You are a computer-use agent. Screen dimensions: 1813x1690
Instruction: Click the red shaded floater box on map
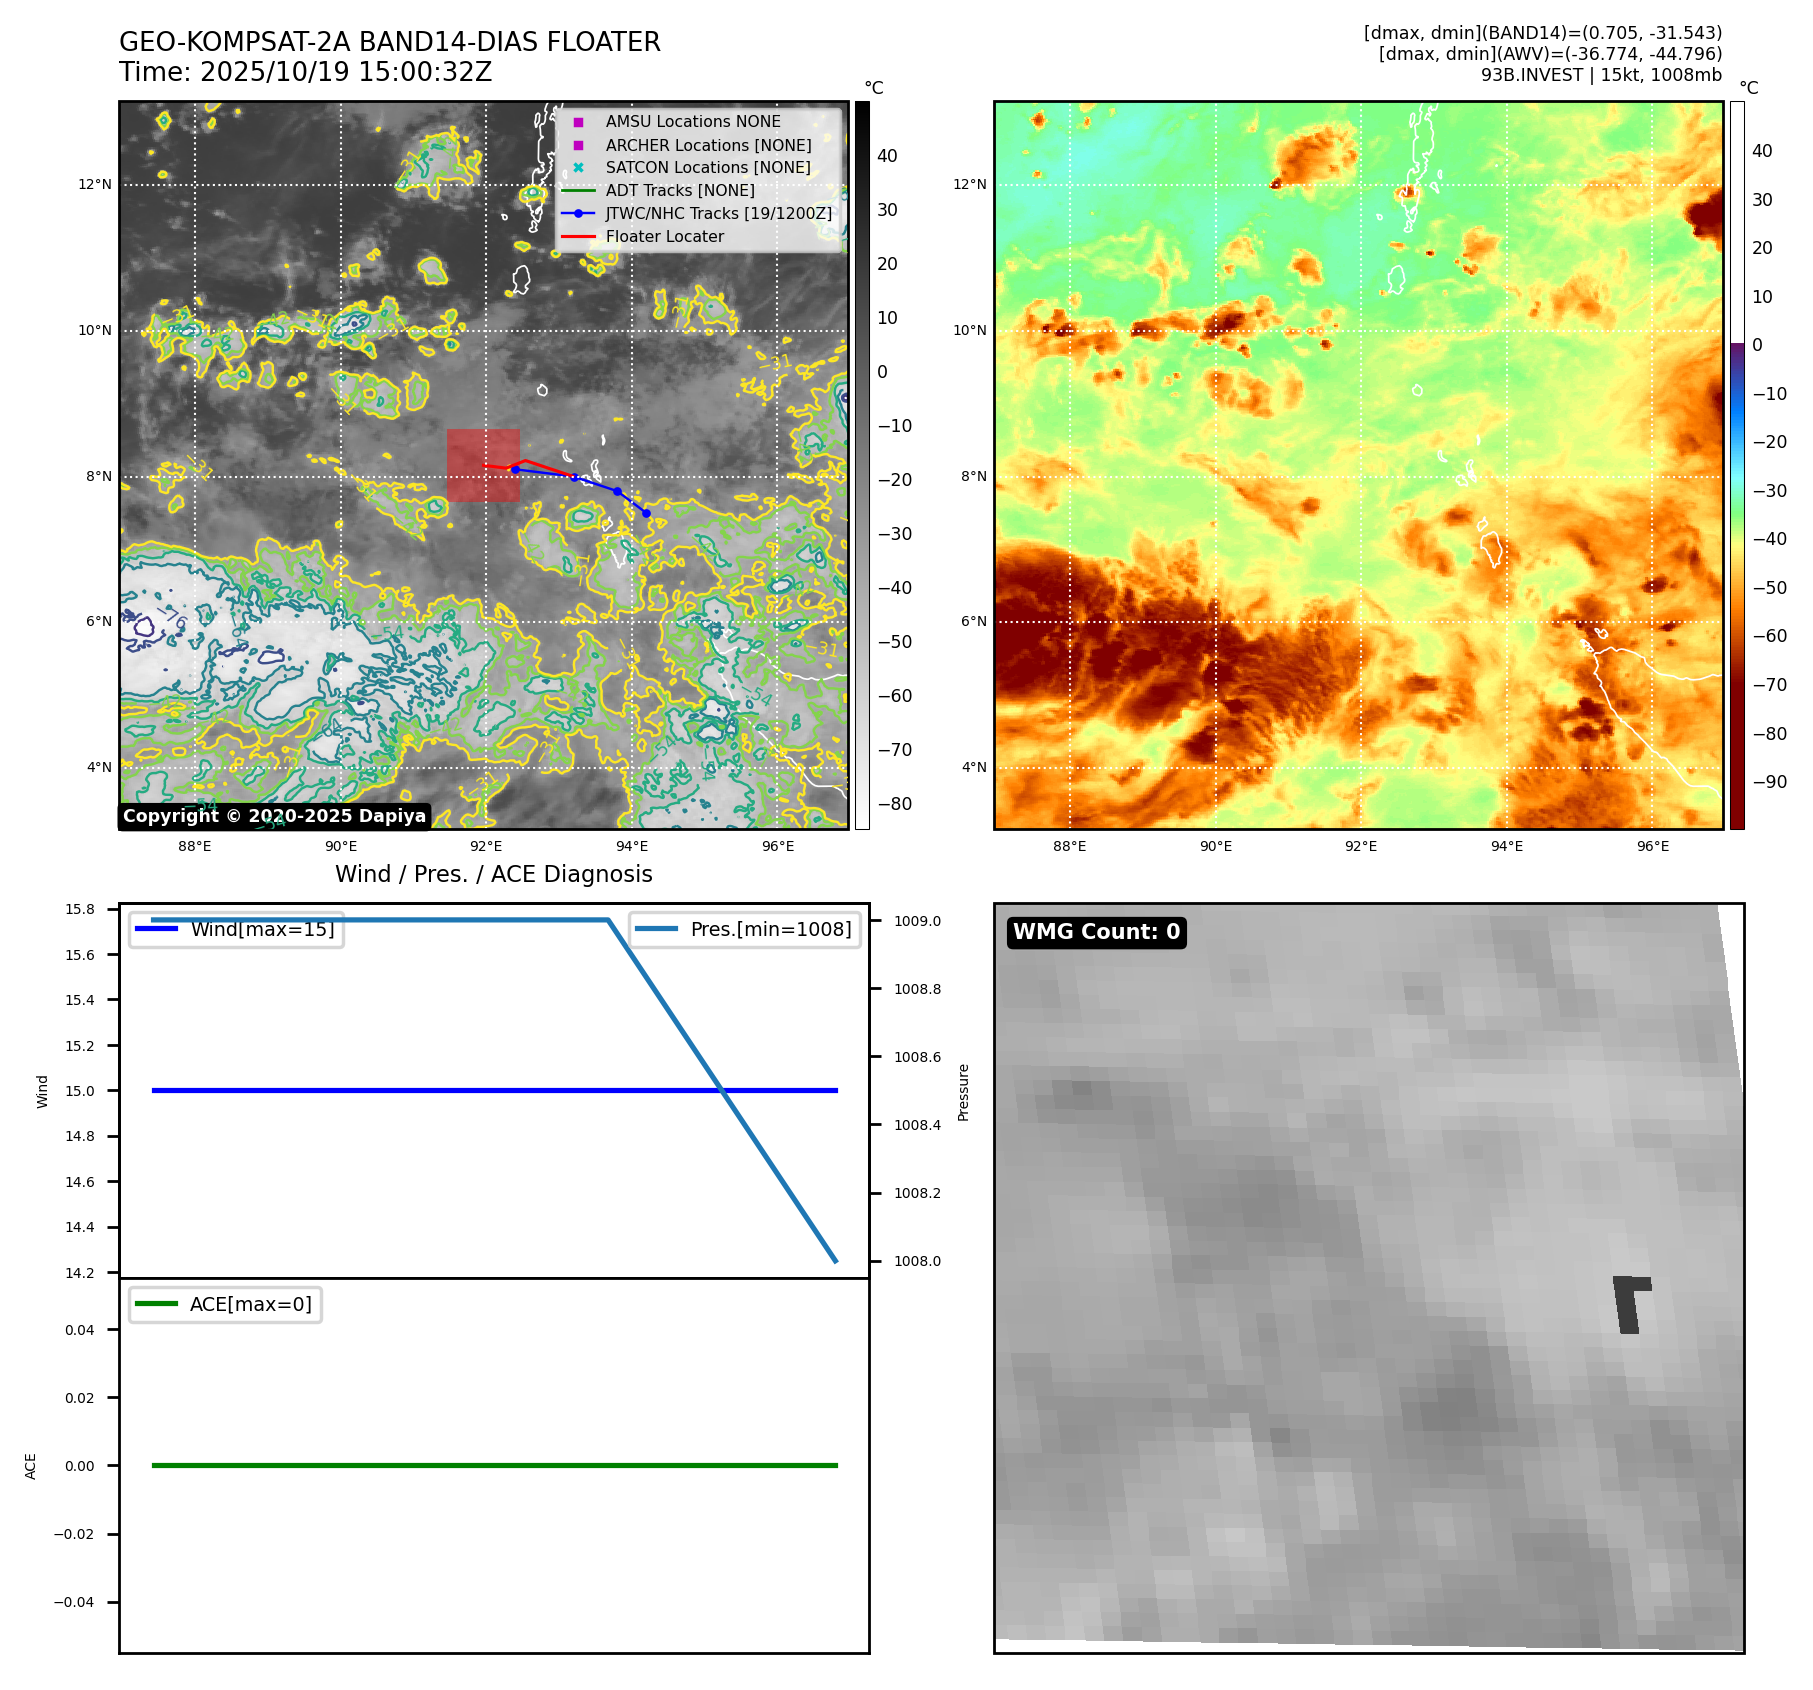pos(483,465)
